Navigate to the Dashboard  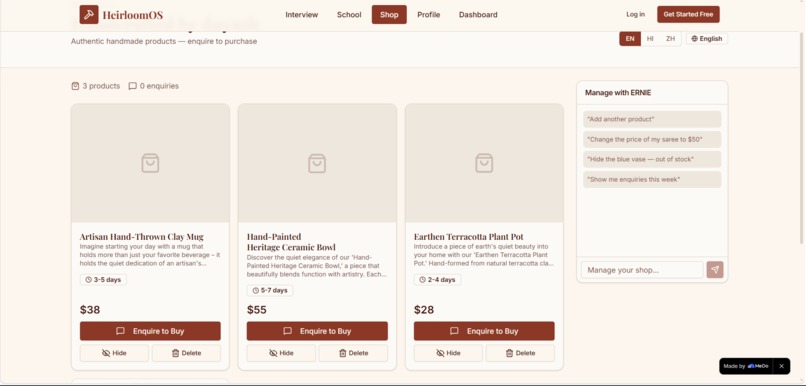(478, 14)
